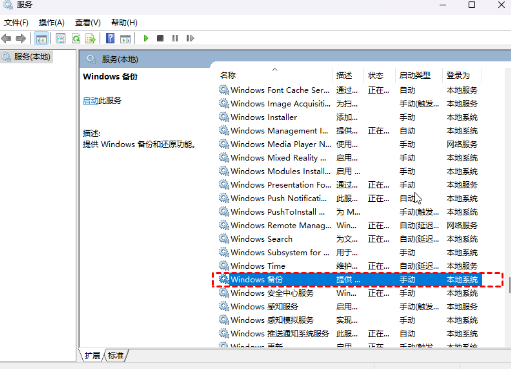
Task: Select the Windows Presentation Foundation row
Action: click(x=350, y=185)
